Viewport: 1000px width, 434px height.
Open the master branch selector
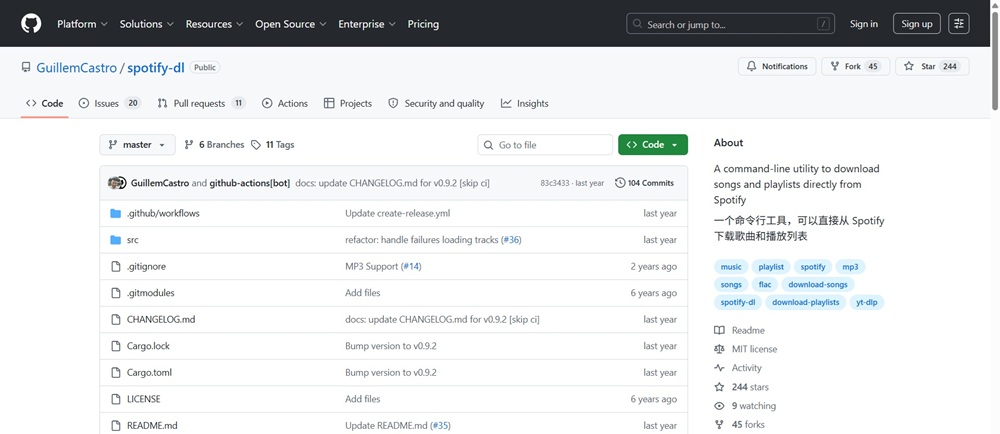[x=137, y=145]
